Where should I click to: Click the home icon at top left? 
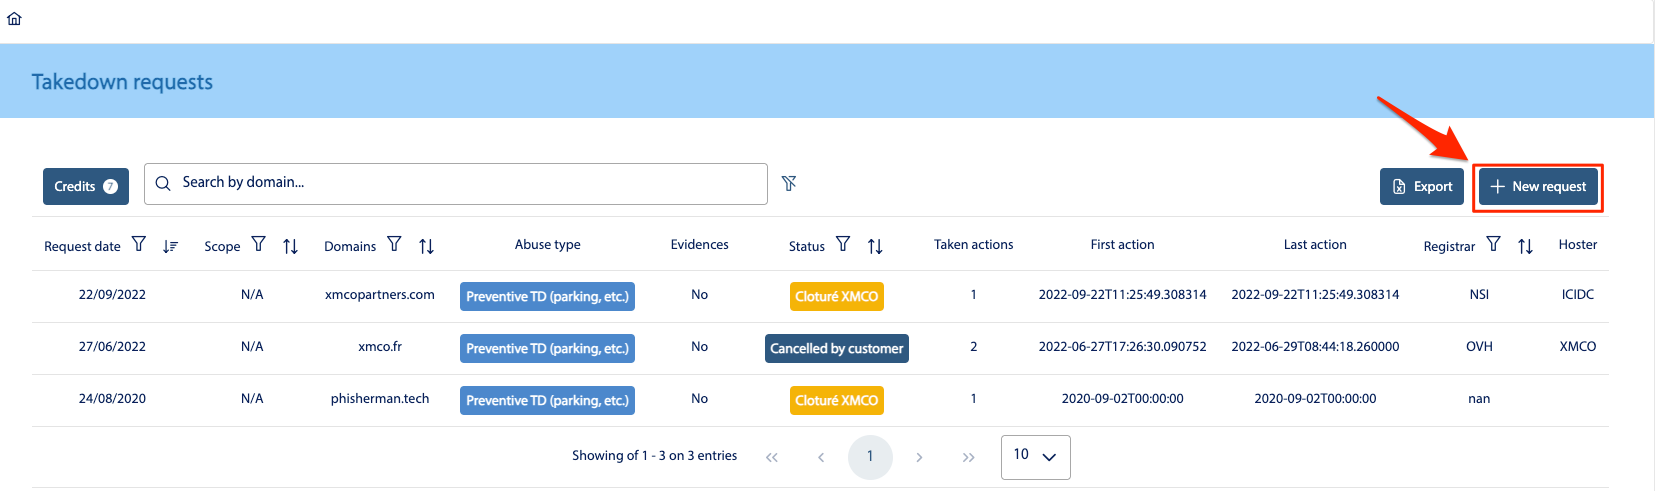click(x=14, y=19)
